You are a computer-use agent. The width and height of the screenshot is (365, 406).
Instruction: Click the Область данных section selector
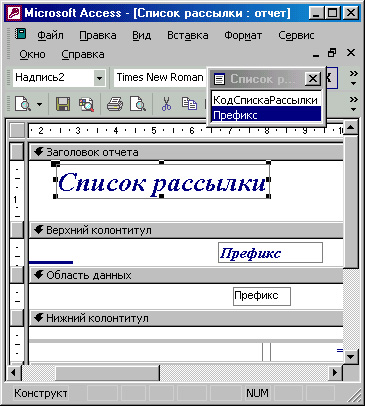(x=16, y=275)
